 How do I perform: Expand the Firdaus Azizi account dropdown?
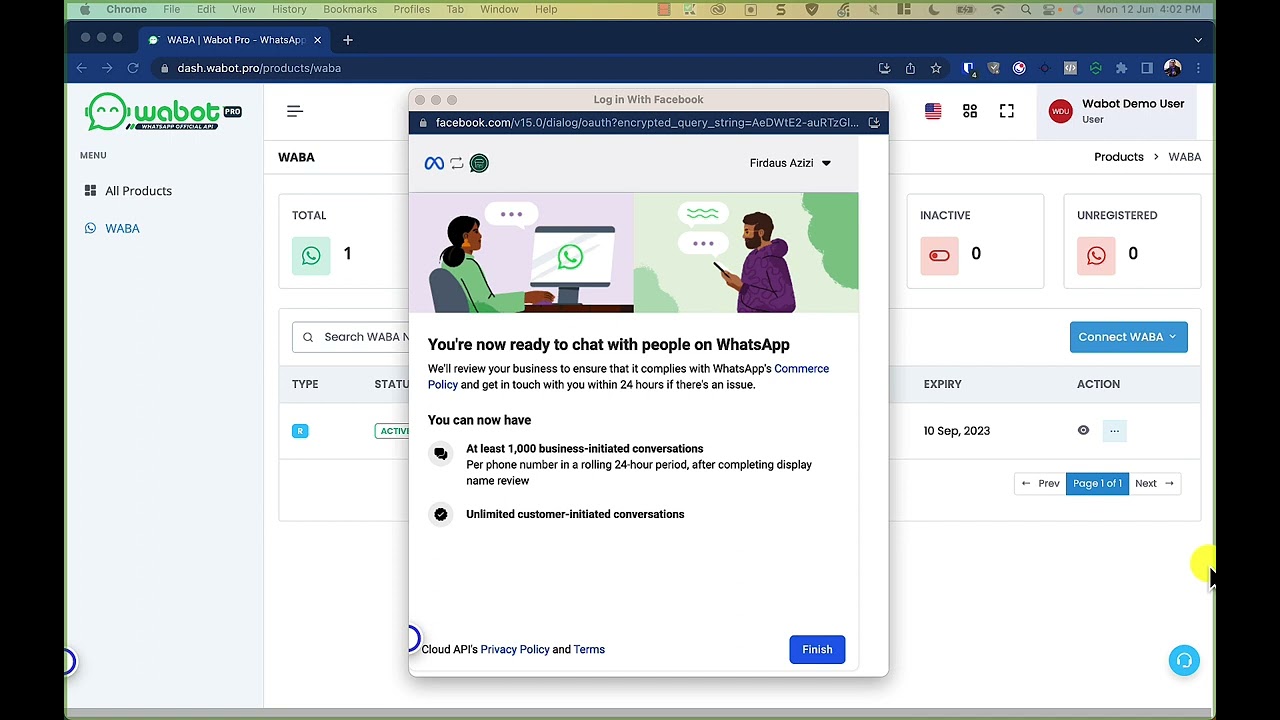pos(790,163)
